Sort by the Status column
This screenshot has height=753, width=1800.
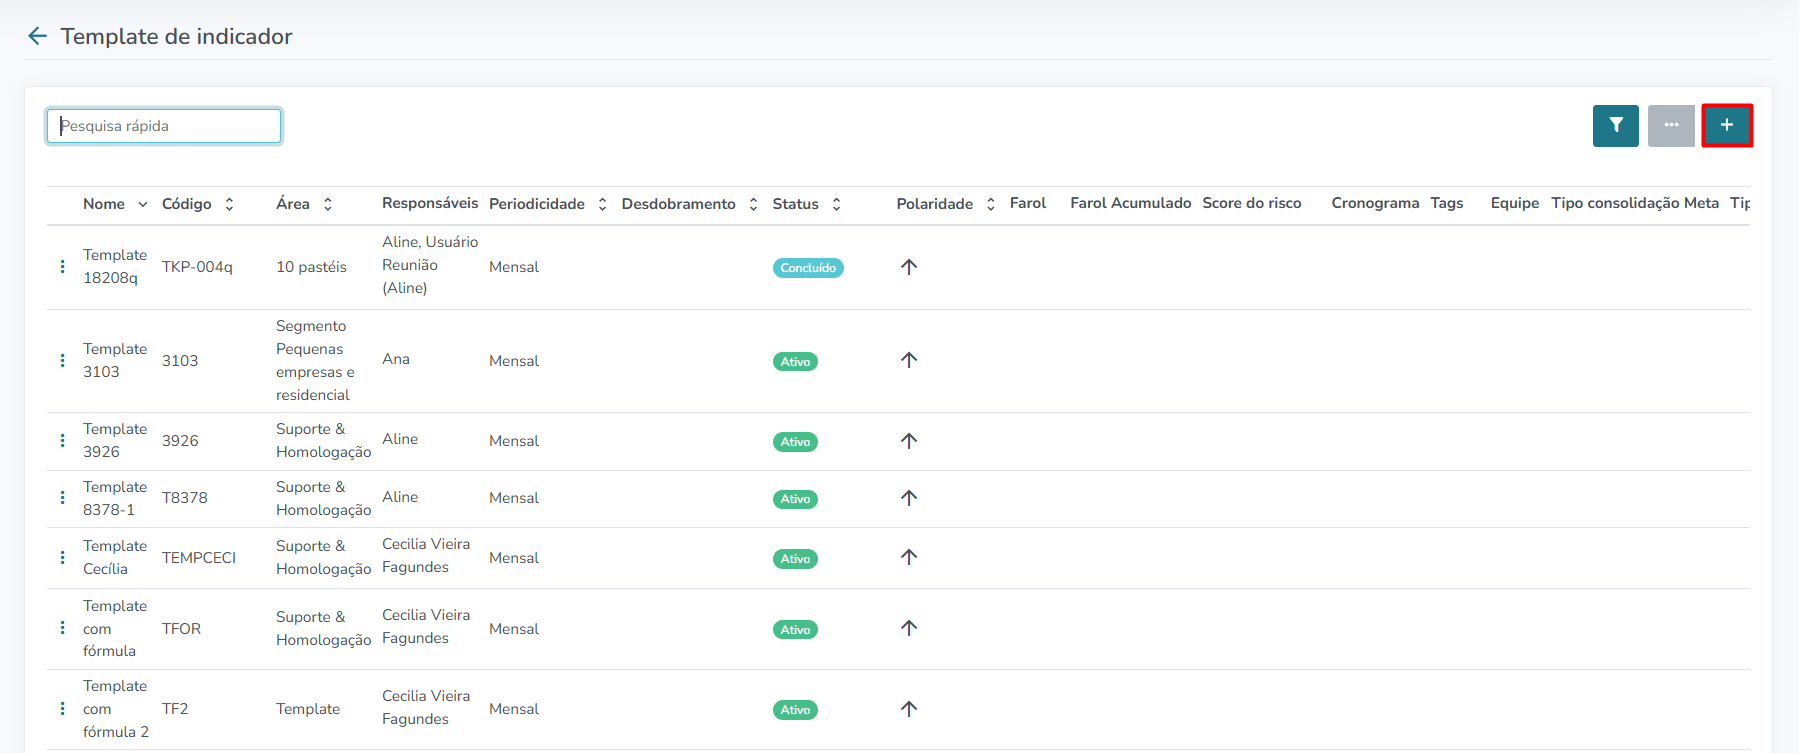[807, 204]
